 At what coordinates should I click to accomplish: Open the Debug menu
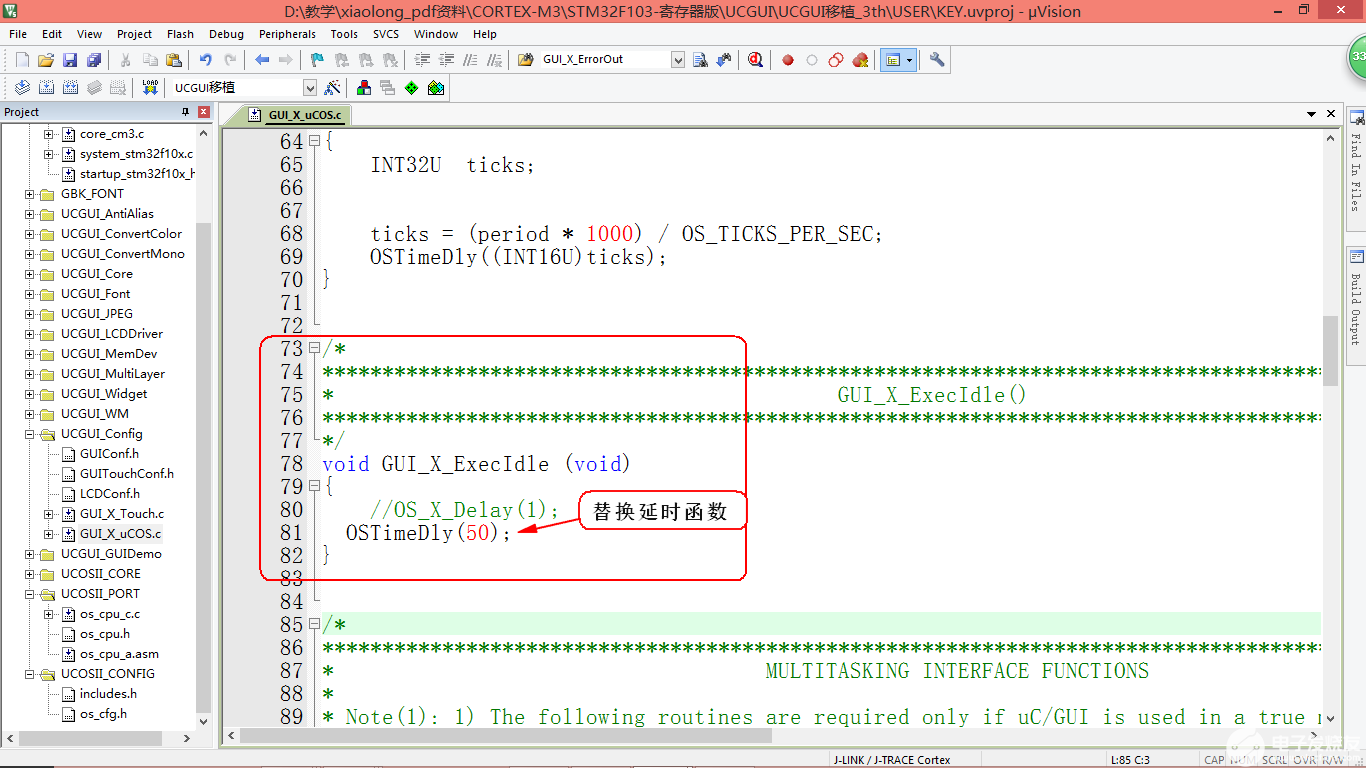click(226, 34)
